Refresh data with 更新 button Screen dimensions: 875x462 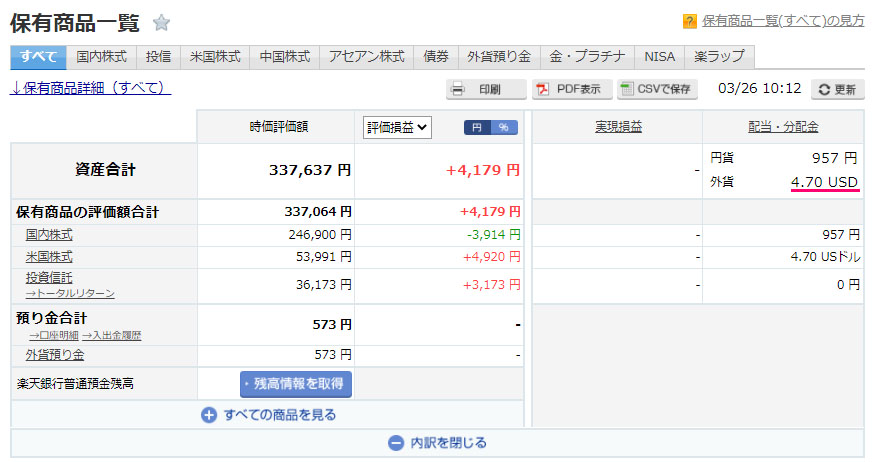tap(837, 89)
